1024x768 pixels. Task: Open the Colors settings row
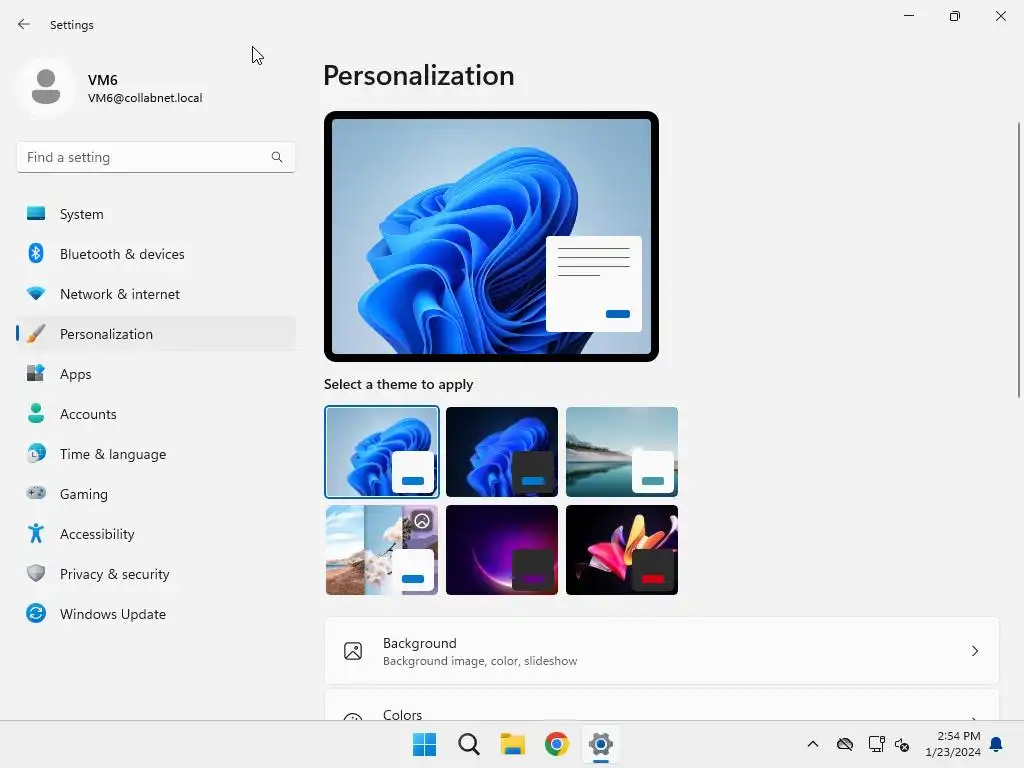coord(662,705)
